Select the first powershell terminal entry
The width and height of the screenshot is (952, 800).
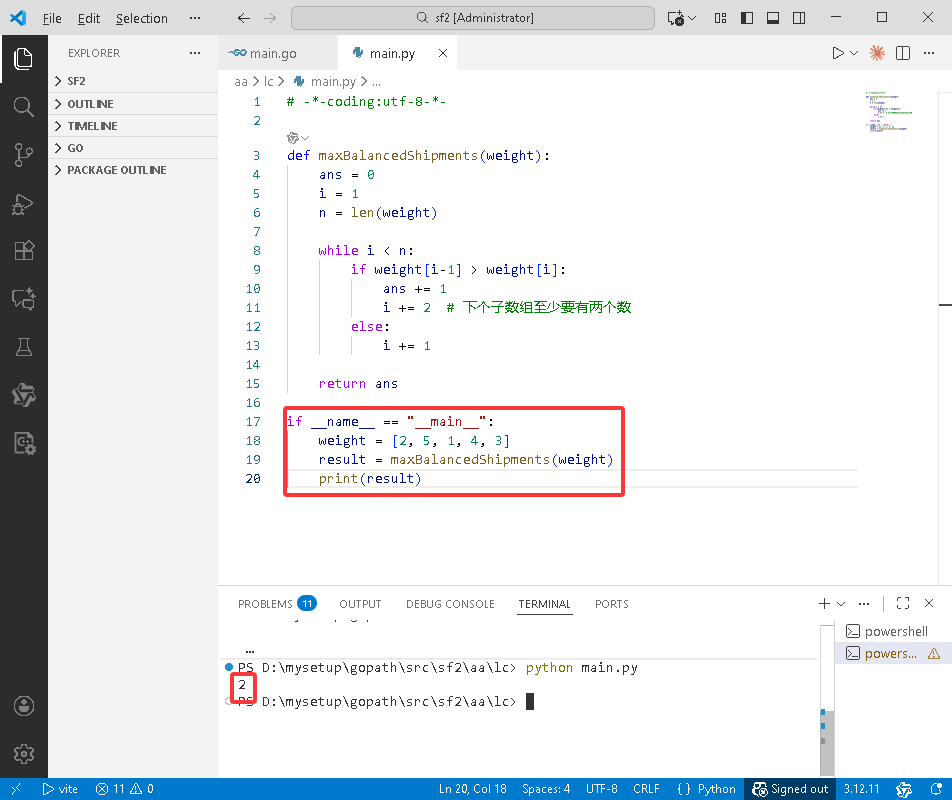[891, 631]
